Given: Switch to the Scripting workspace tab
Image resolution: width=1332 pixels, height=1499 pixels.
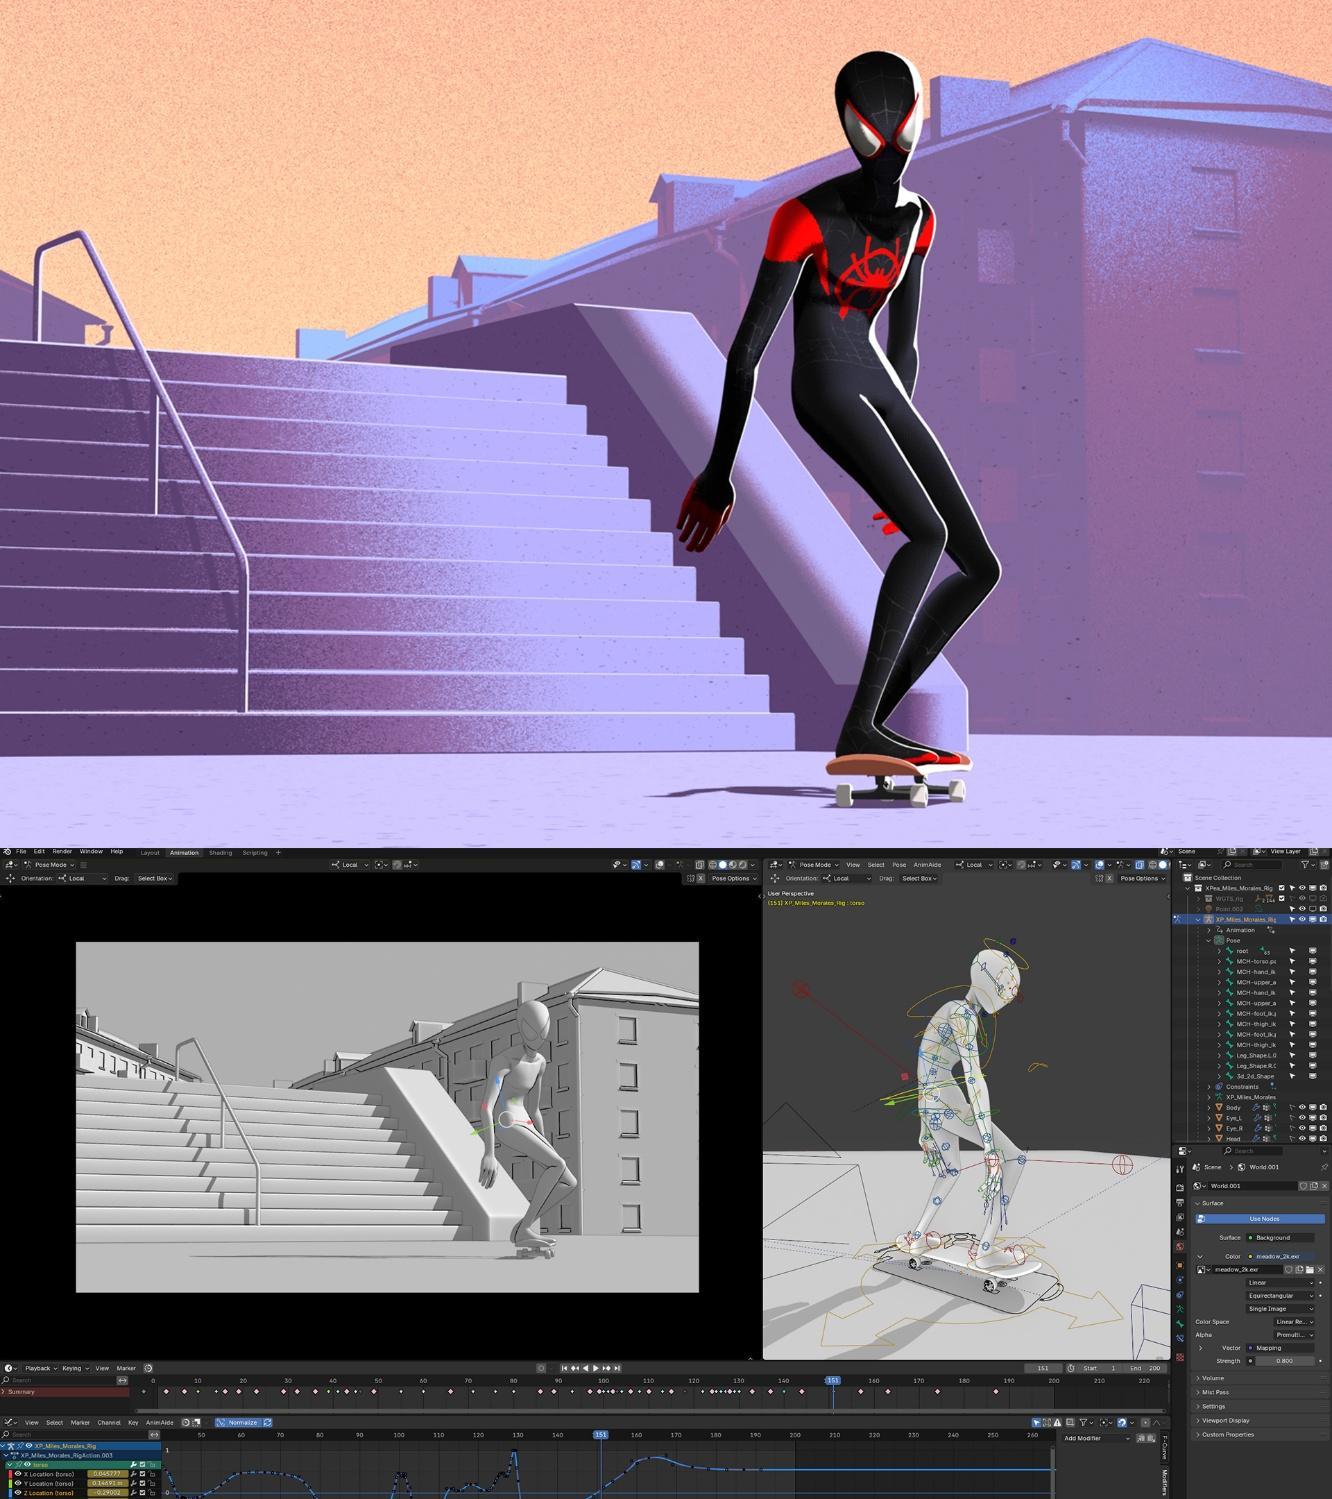Looking at the screenshot, I should coord(255,853).
